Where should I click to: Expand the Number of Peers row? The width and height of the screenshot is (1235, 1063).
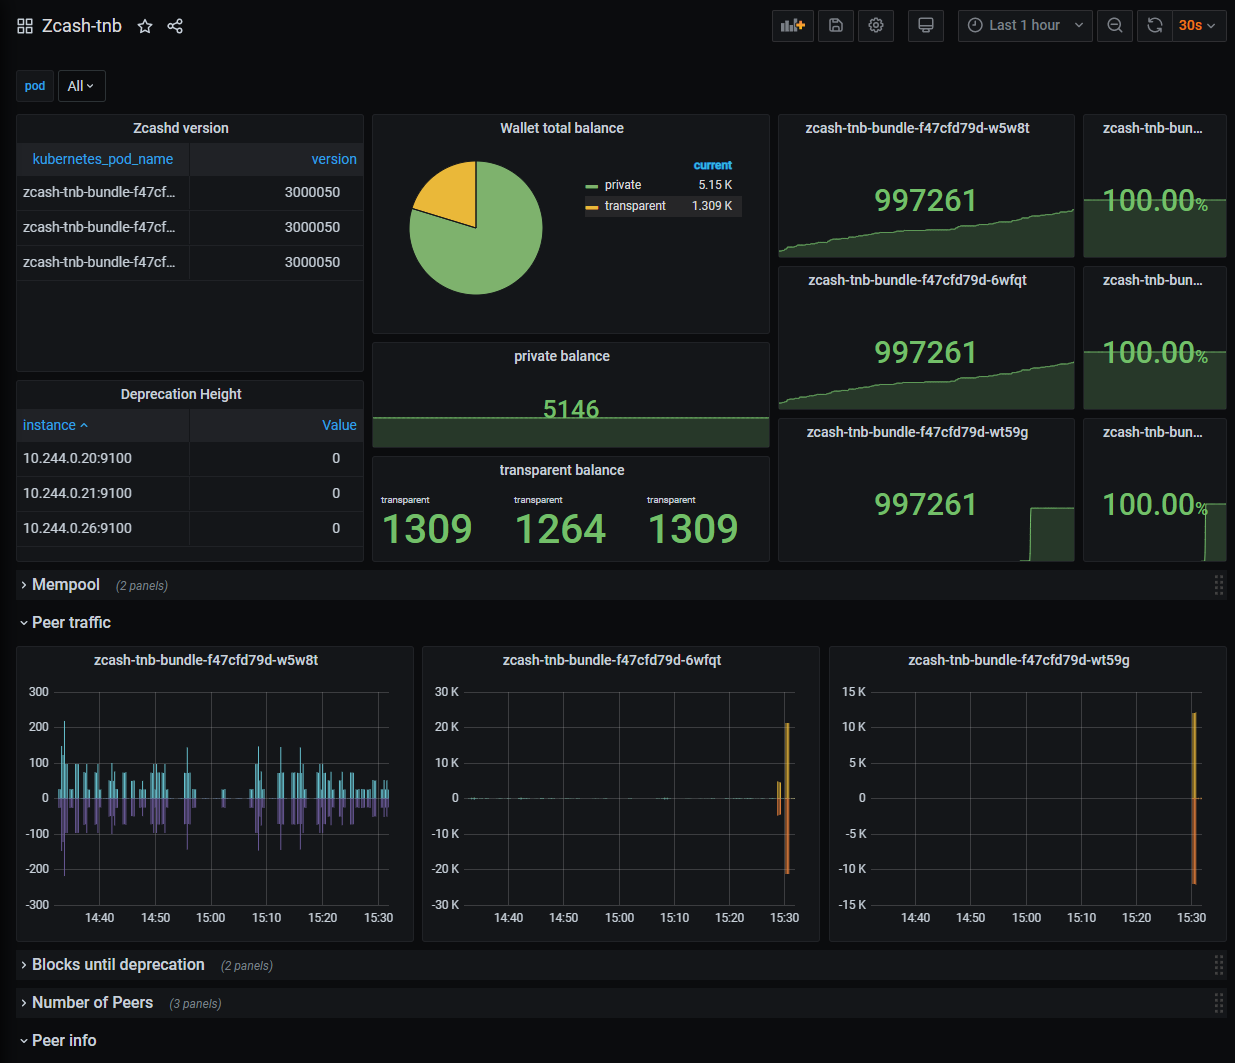[92, 1003]
